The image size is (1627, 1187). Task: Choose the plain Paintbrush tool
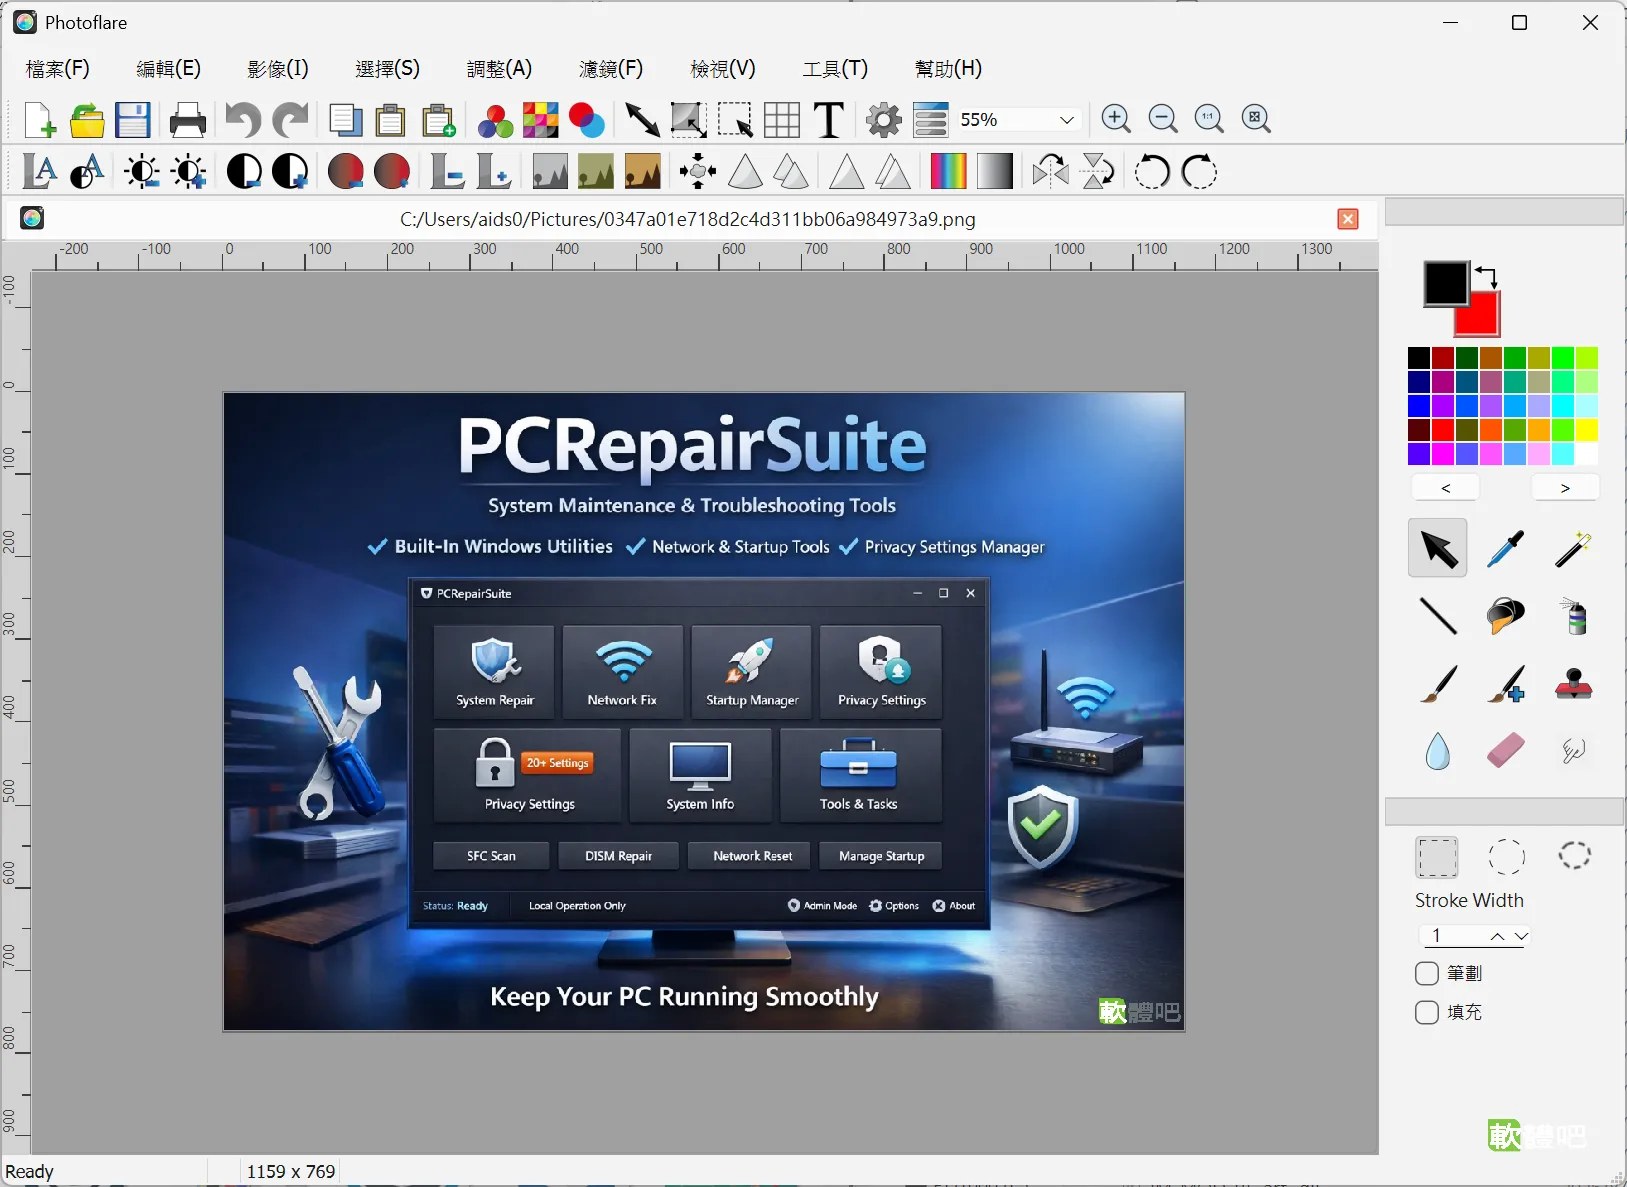(x=1438, y=684)
